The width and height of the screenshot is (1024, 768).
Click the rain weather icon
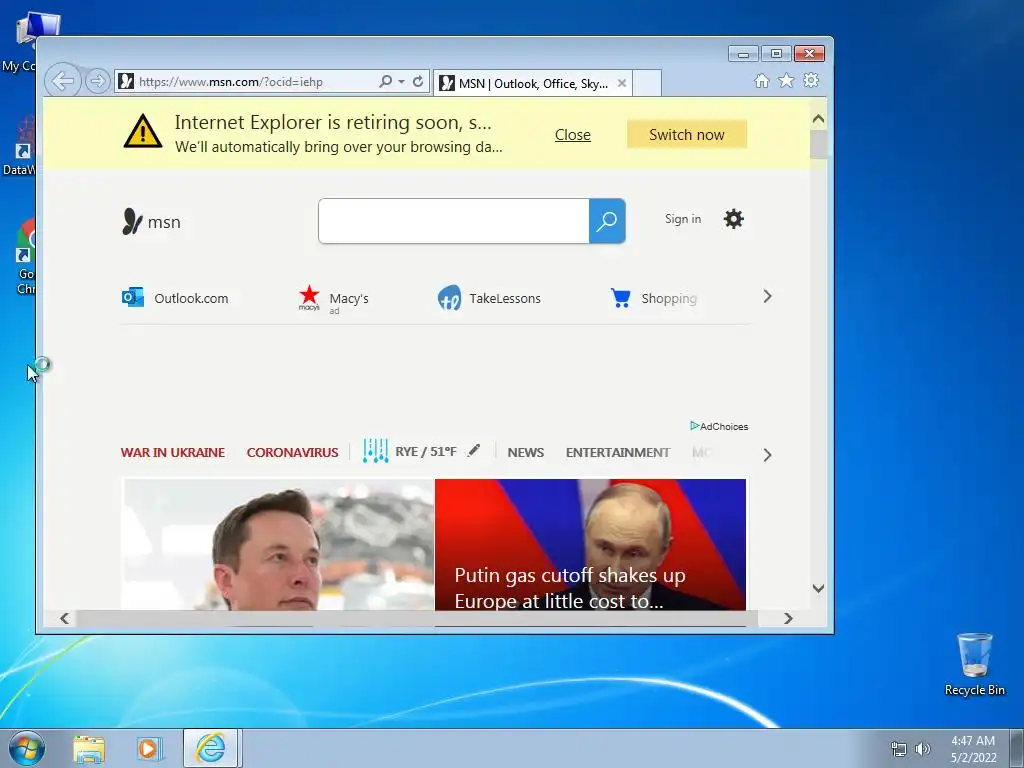point(376,451)
